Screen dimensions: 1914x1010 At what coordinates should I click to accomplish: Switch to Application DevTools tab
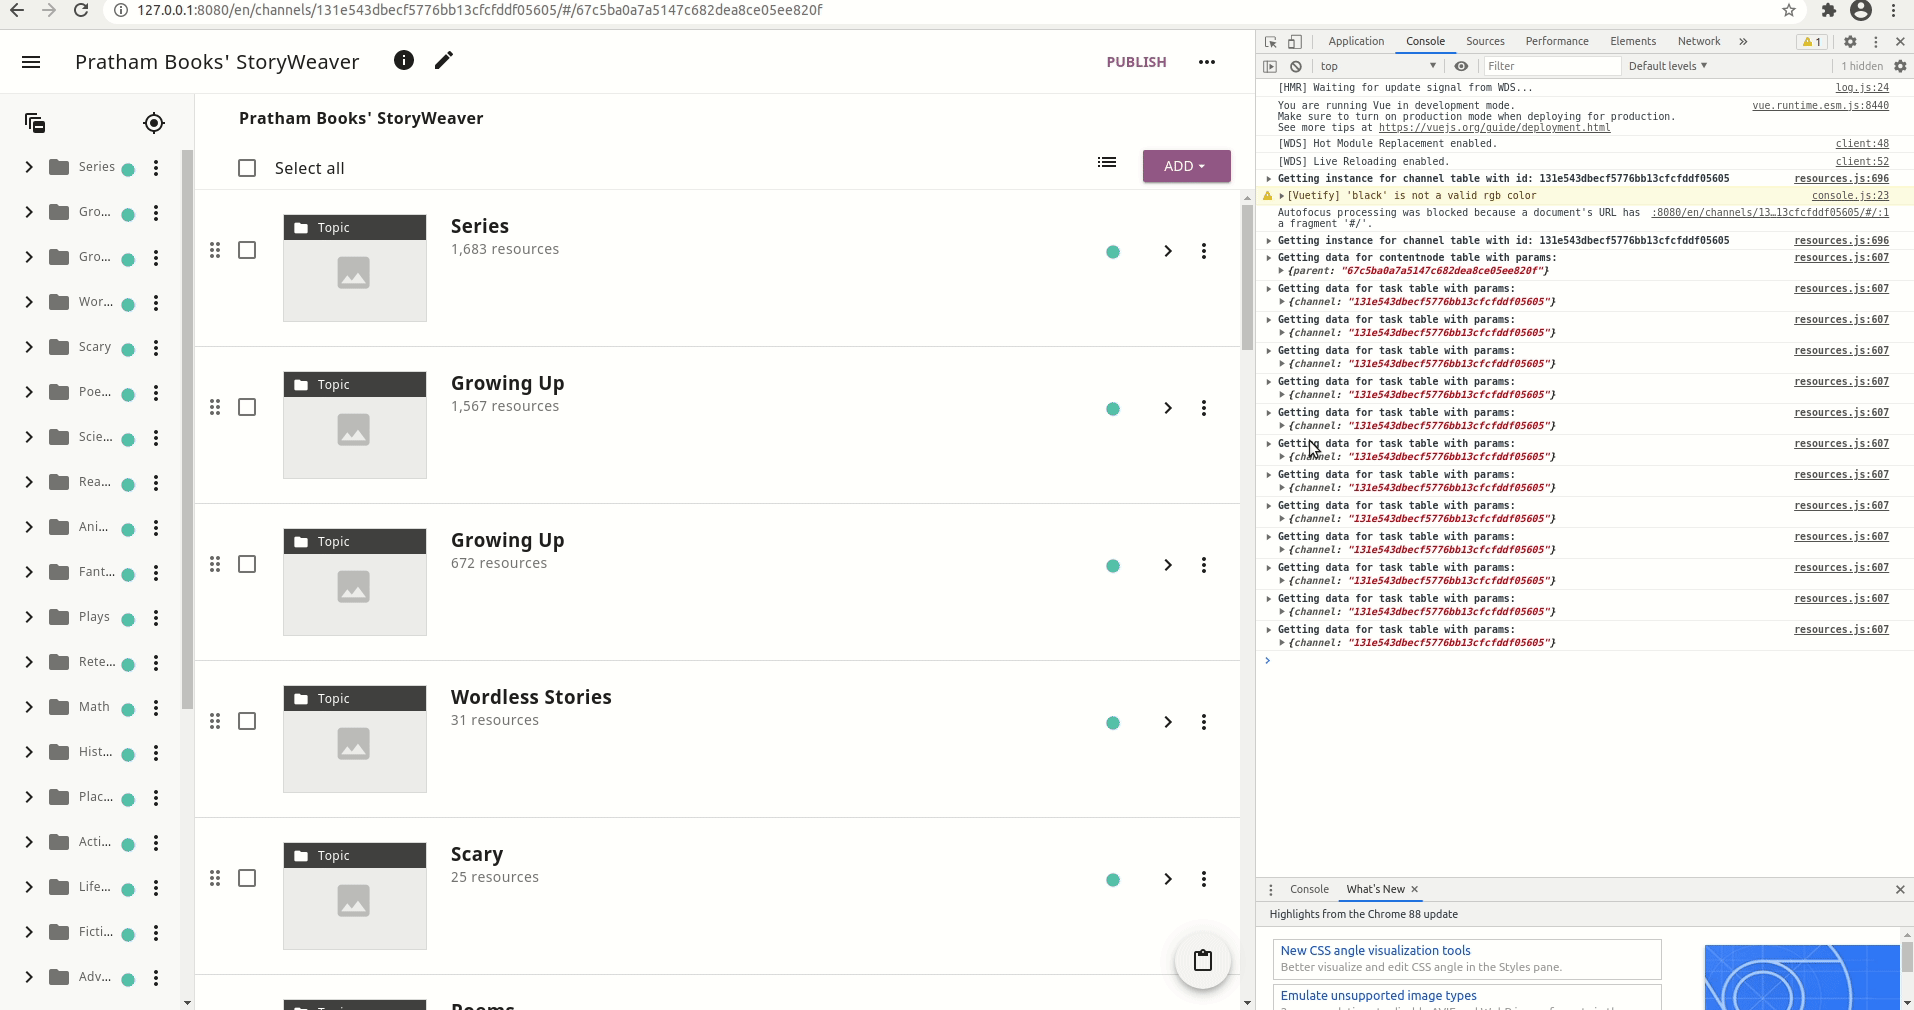[x=1356, y=42]
